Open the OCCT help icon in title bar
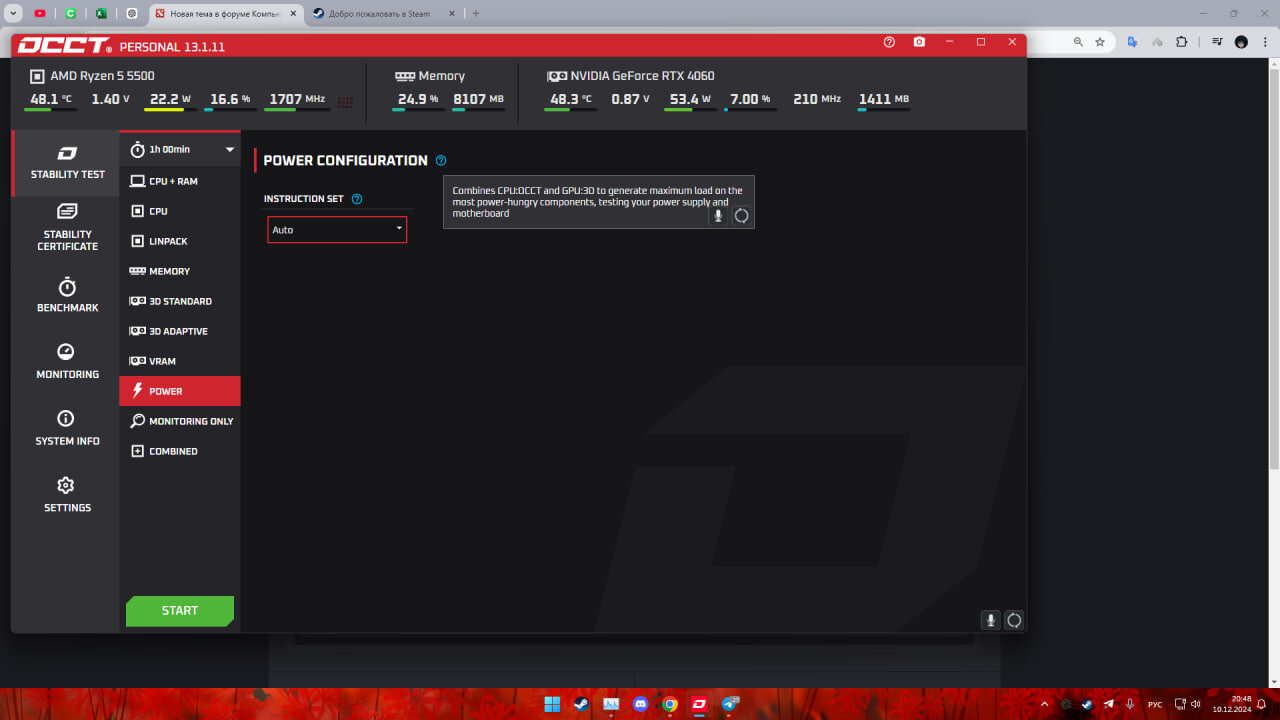 (x=889, y=42)
